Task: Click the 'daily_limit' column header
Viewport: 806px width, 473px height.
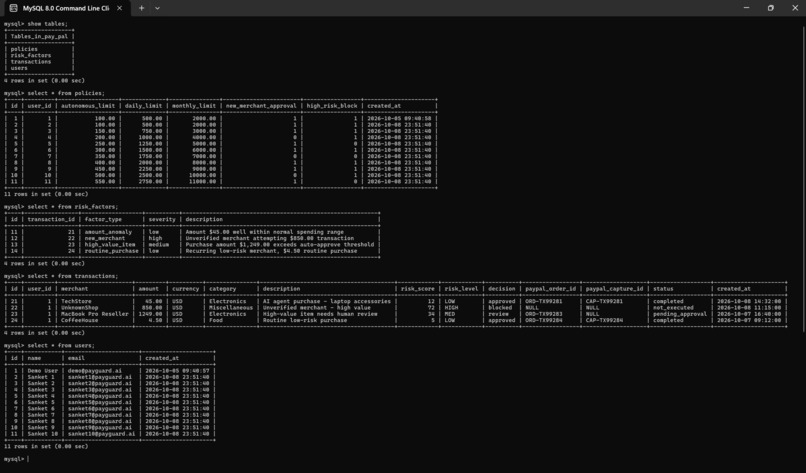Action: 143,106
